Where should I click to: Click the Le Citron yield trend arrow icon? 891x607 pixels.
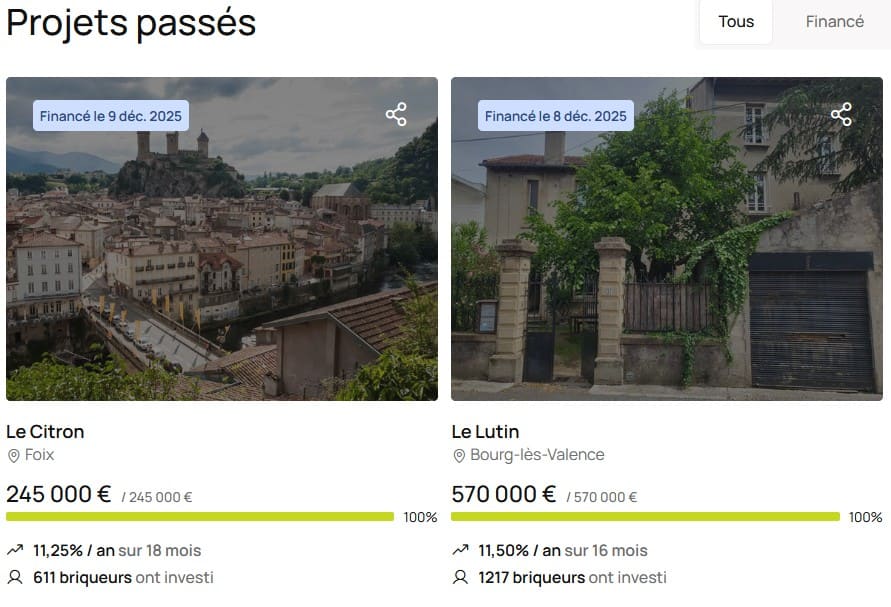pyautogui.click(x=15, y=550)
